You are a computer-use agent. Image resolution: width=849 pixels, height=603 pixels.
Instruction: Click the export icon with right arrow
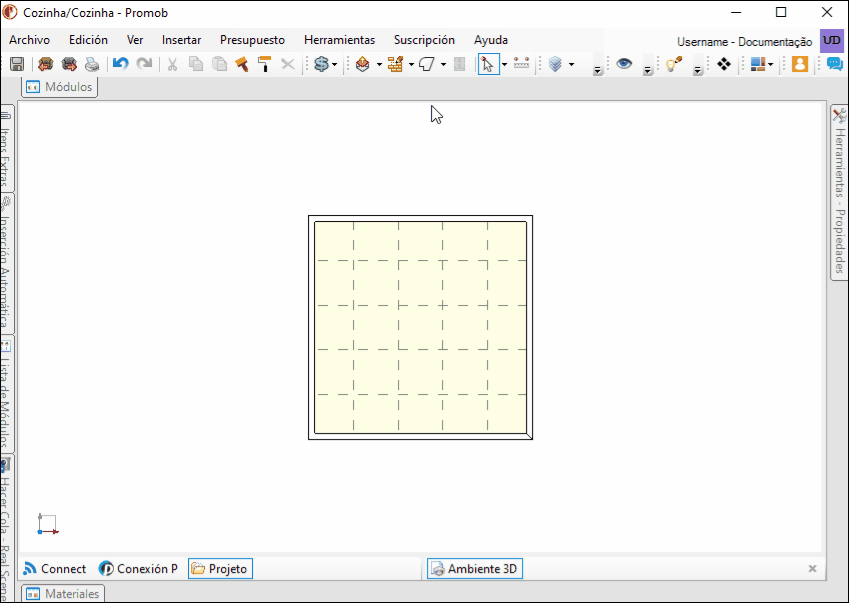click(x=69, y=64)
